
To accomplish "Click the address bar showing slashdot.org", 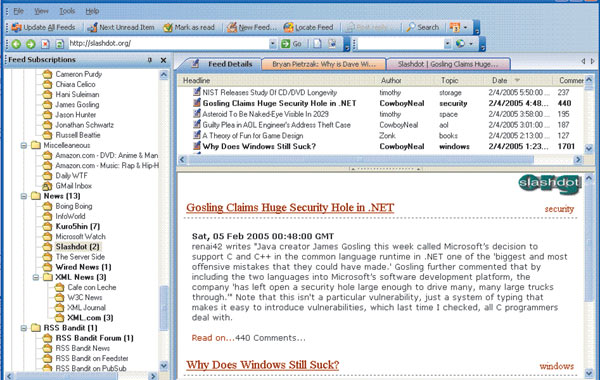I will pyautogui.click(x=168, y=44).
